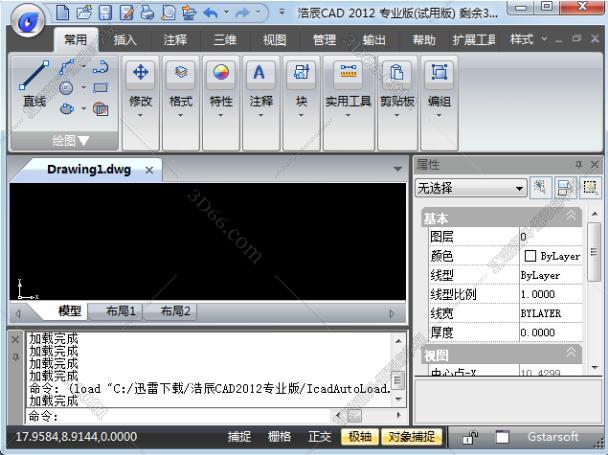This screenshot has height=455, width=608.
Task: Open print preview from the magnifier icon
Action: 168,12
